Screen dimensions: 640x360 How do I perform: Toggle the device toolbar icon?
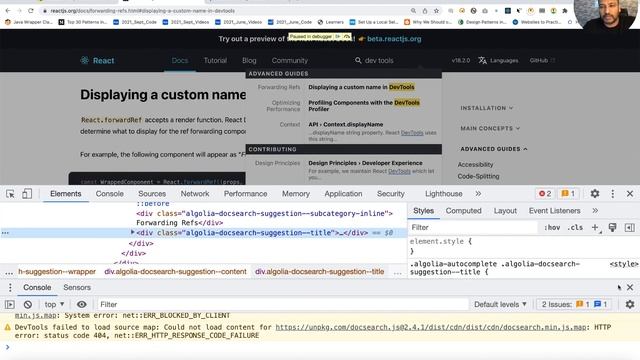[27, 194]
